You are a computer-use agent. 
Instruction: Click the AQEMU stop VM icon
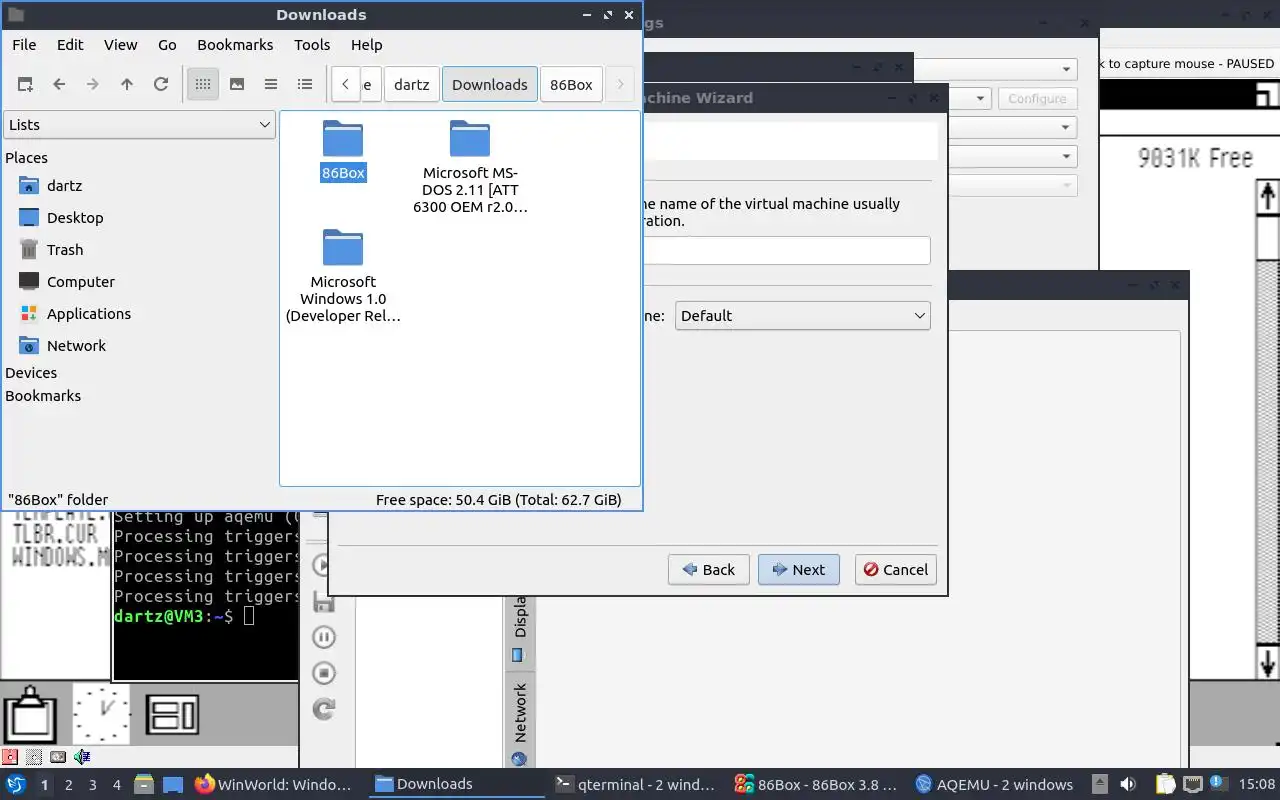coord(324,673)
